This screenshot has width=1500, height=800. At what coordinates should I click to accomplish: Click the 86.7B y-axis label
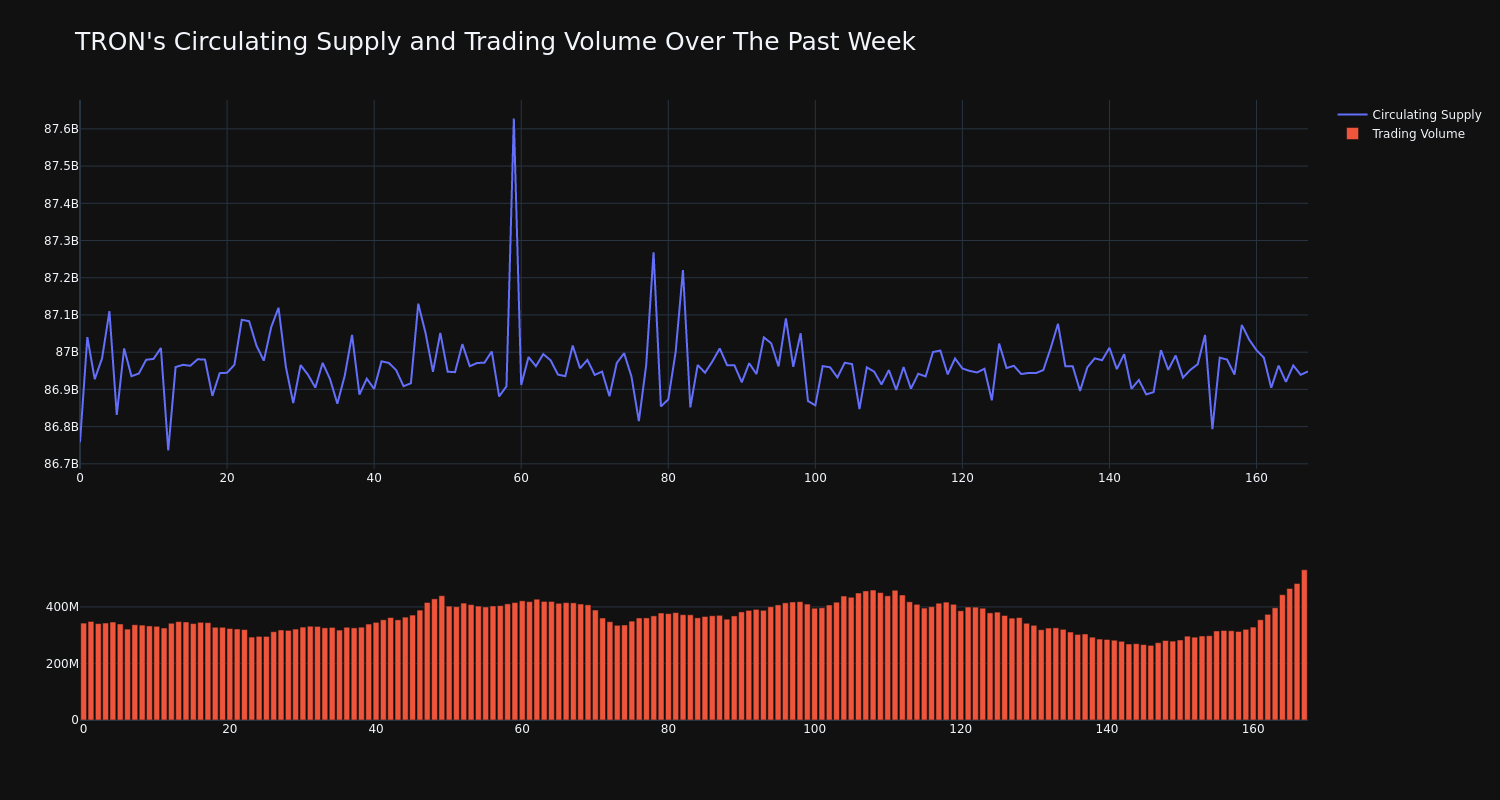point(61,464)
